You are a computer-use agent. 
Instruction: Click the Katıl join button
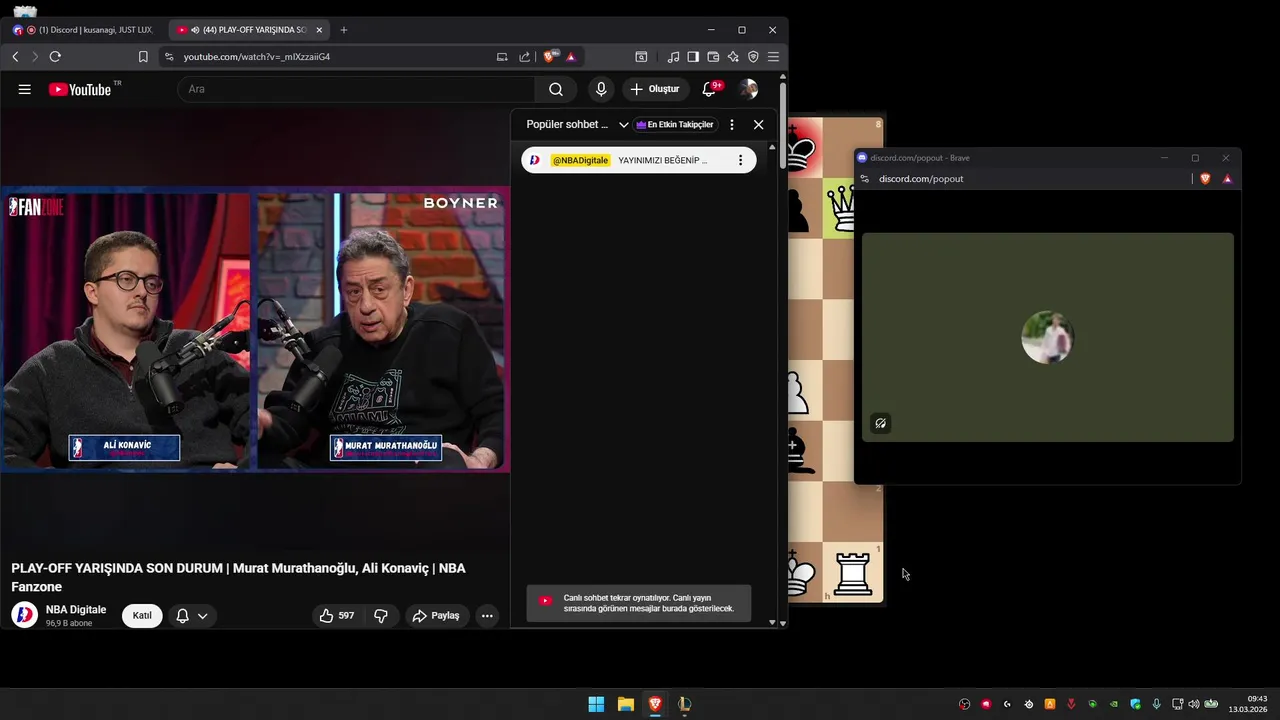(x=142, y=616)
